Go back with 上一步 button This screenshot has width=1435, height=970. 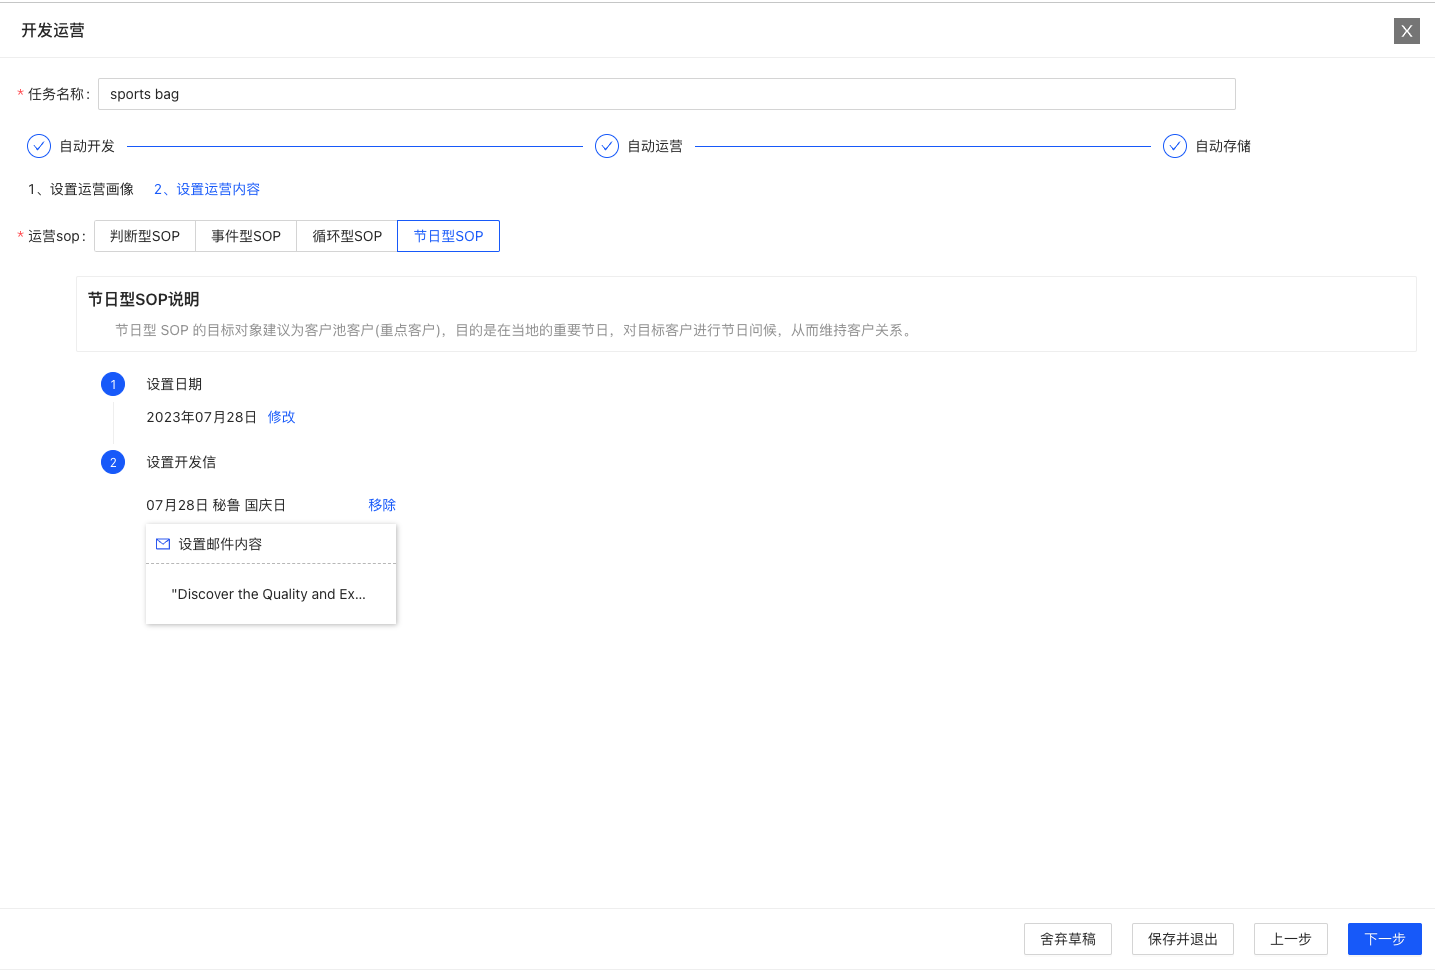coord(1291,939)
